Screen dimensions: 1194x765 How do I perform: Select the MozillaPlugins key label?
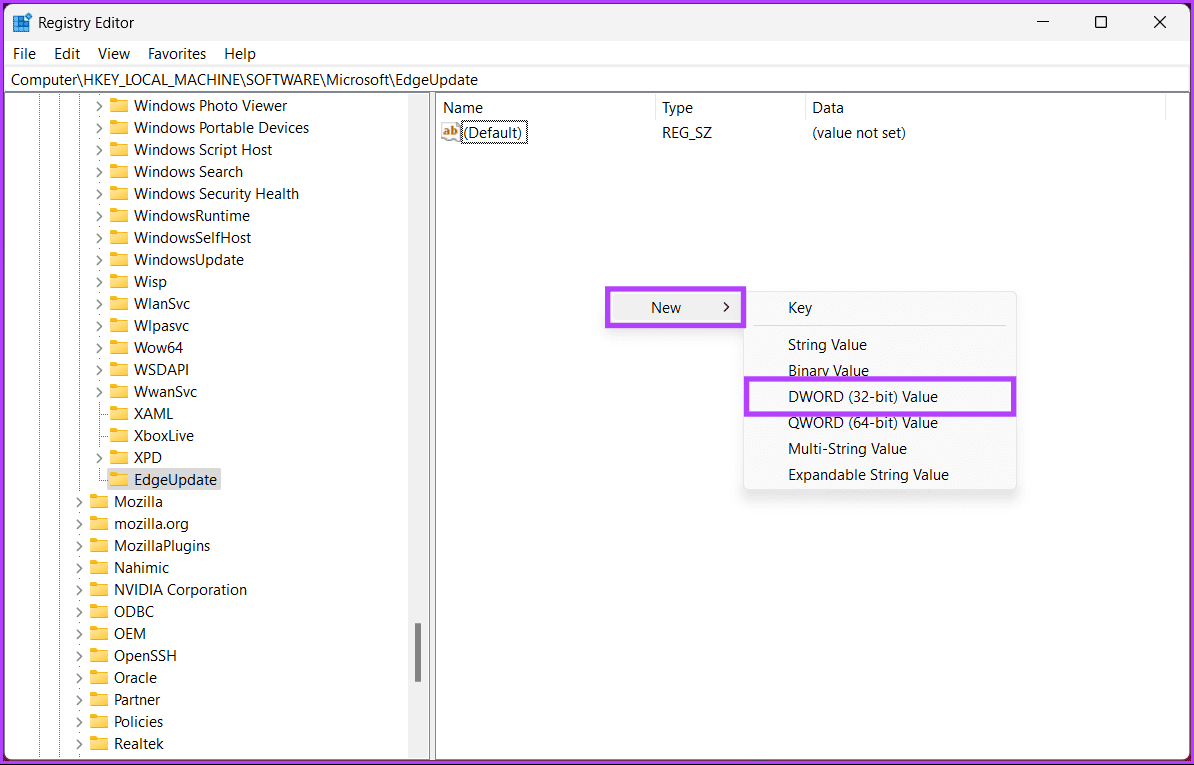[x=162, y=546]
